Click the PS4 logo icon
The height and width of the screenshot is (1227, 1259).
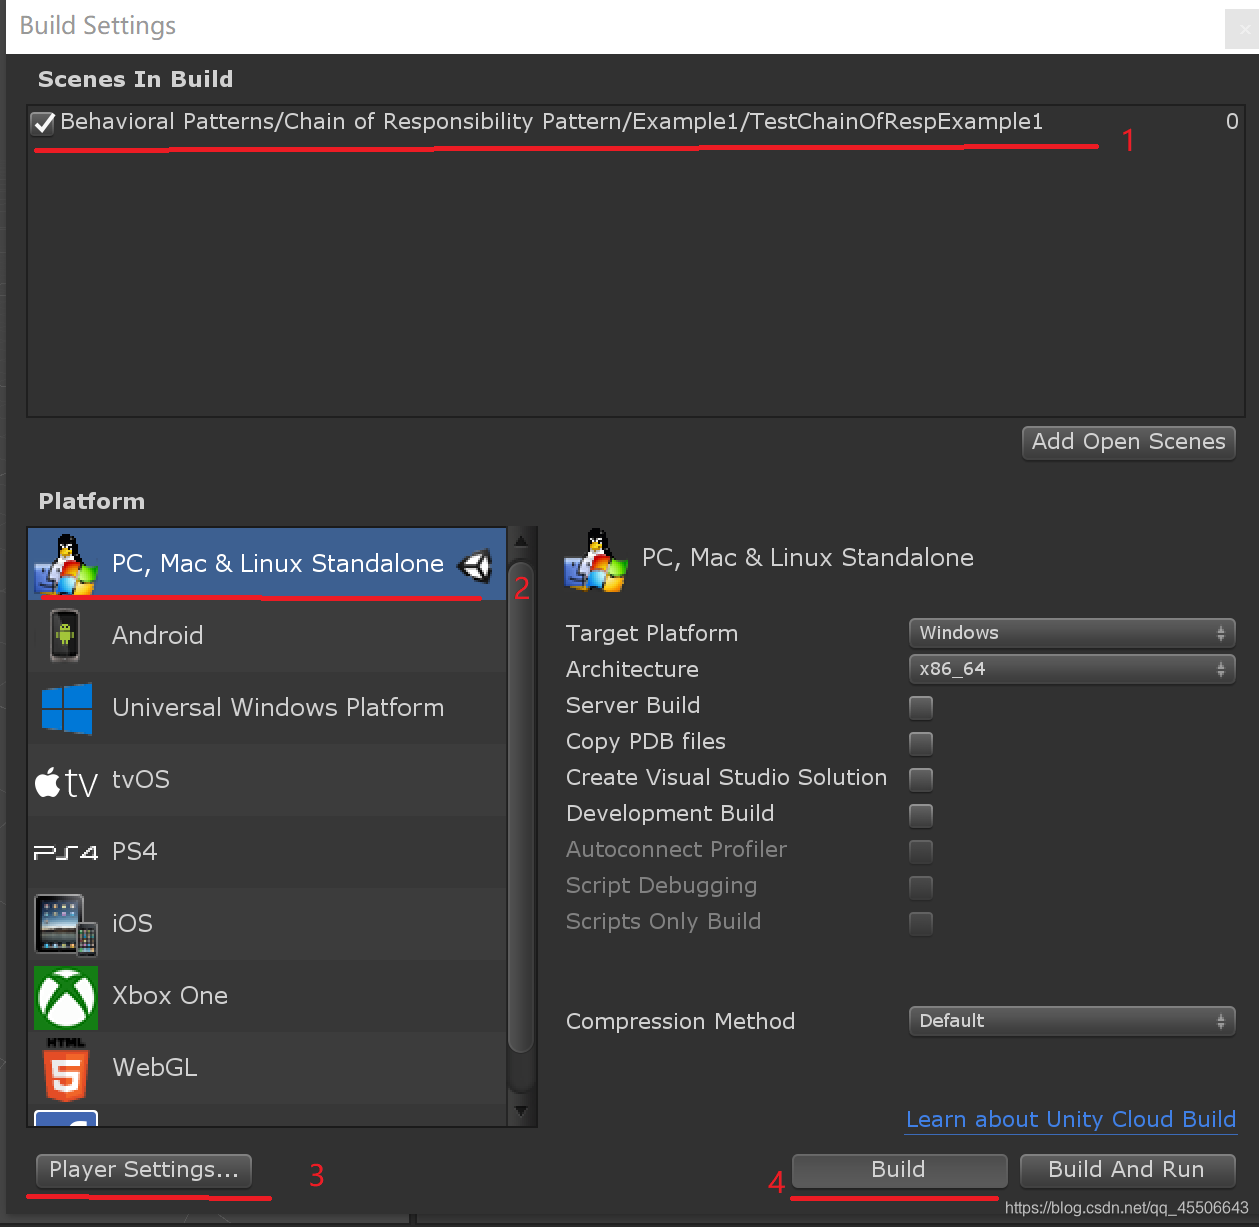(66, 853)
